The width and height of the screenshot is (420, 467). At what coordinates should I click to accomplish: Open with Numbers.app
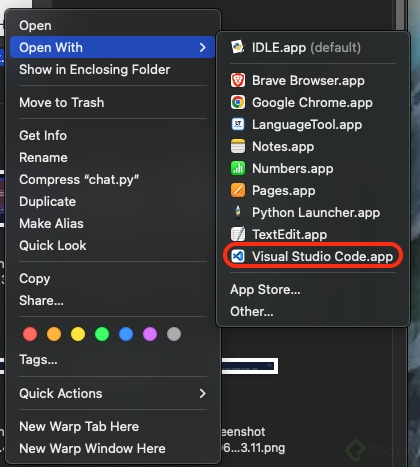313,168
